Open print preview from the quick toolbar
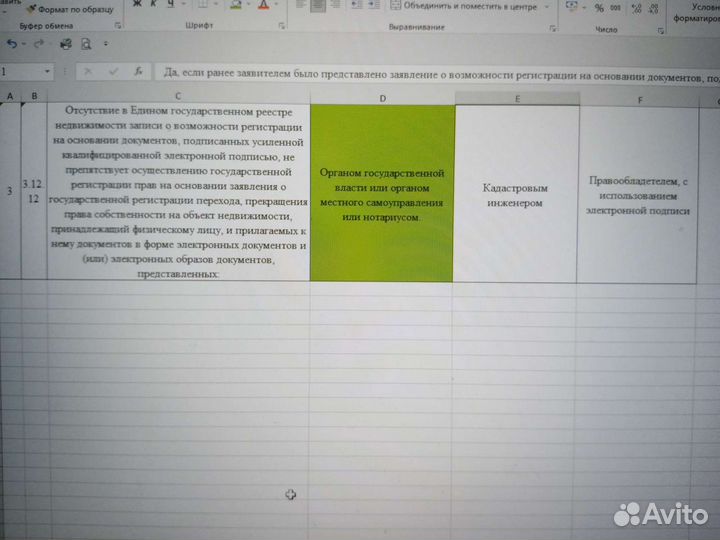 (x=86, y=44)
